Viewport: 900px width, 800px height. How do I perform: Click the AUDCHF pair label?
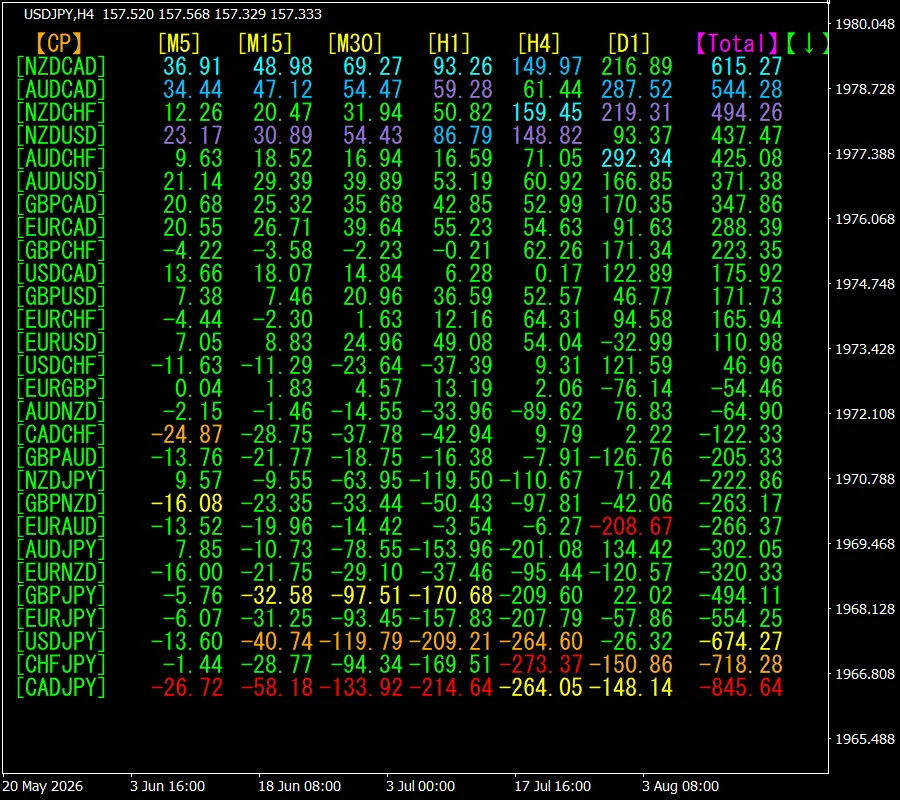(x=61, y=158)
